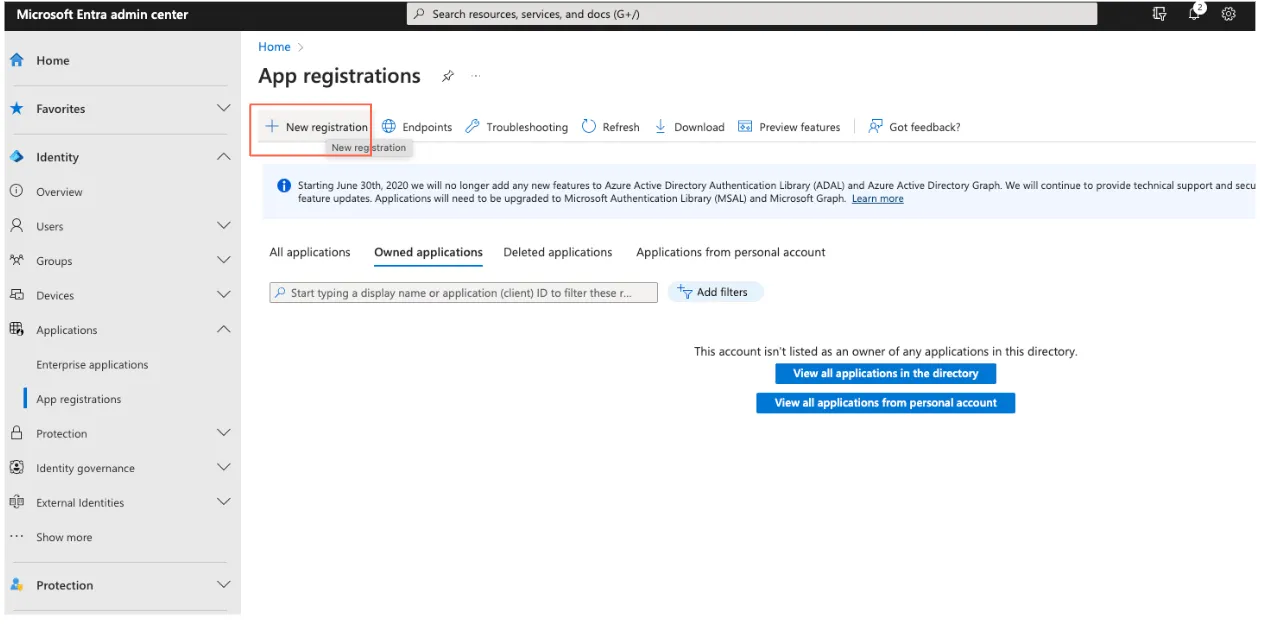Screen dimensions: 1262x626
Task: Expand the Favorites section chevron
Action: [224, 108]
